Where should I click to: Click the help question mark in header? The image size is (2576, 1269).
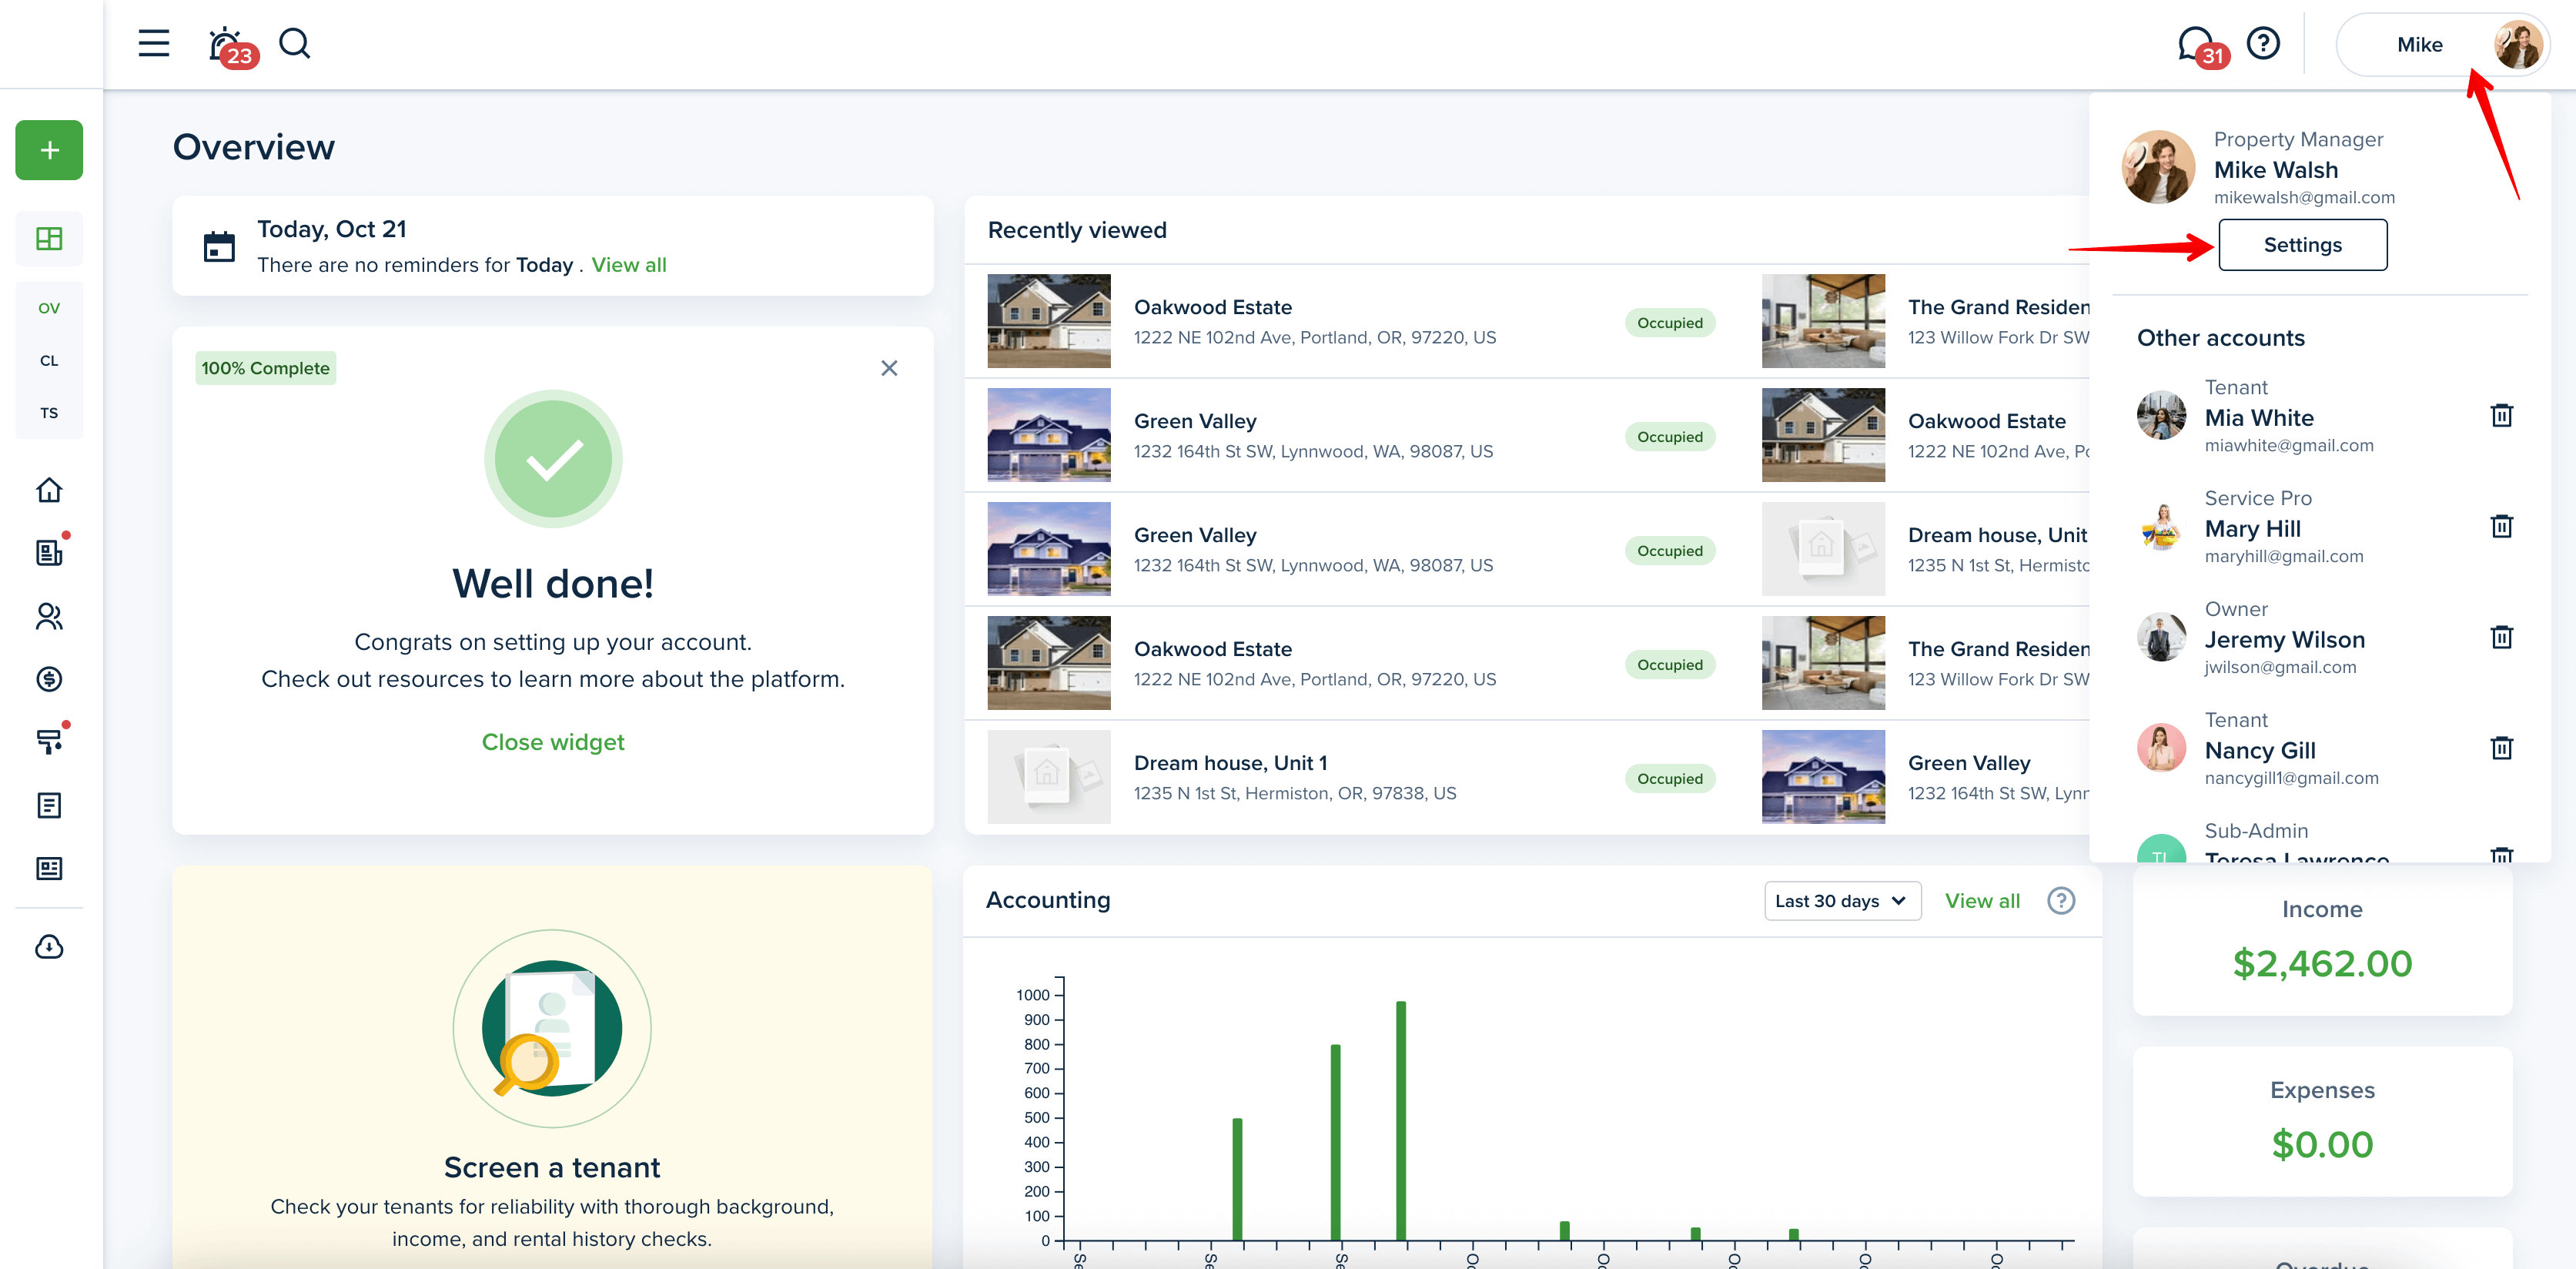[x=2263, y=44]
